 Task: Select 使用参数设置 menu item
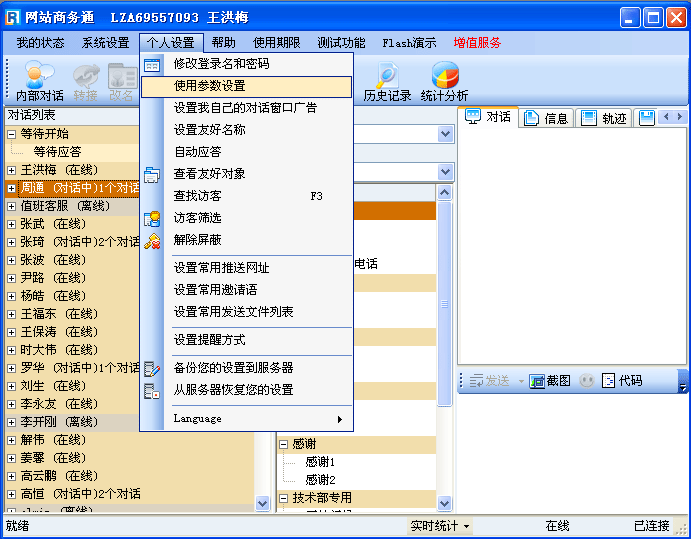pos(209,86)
